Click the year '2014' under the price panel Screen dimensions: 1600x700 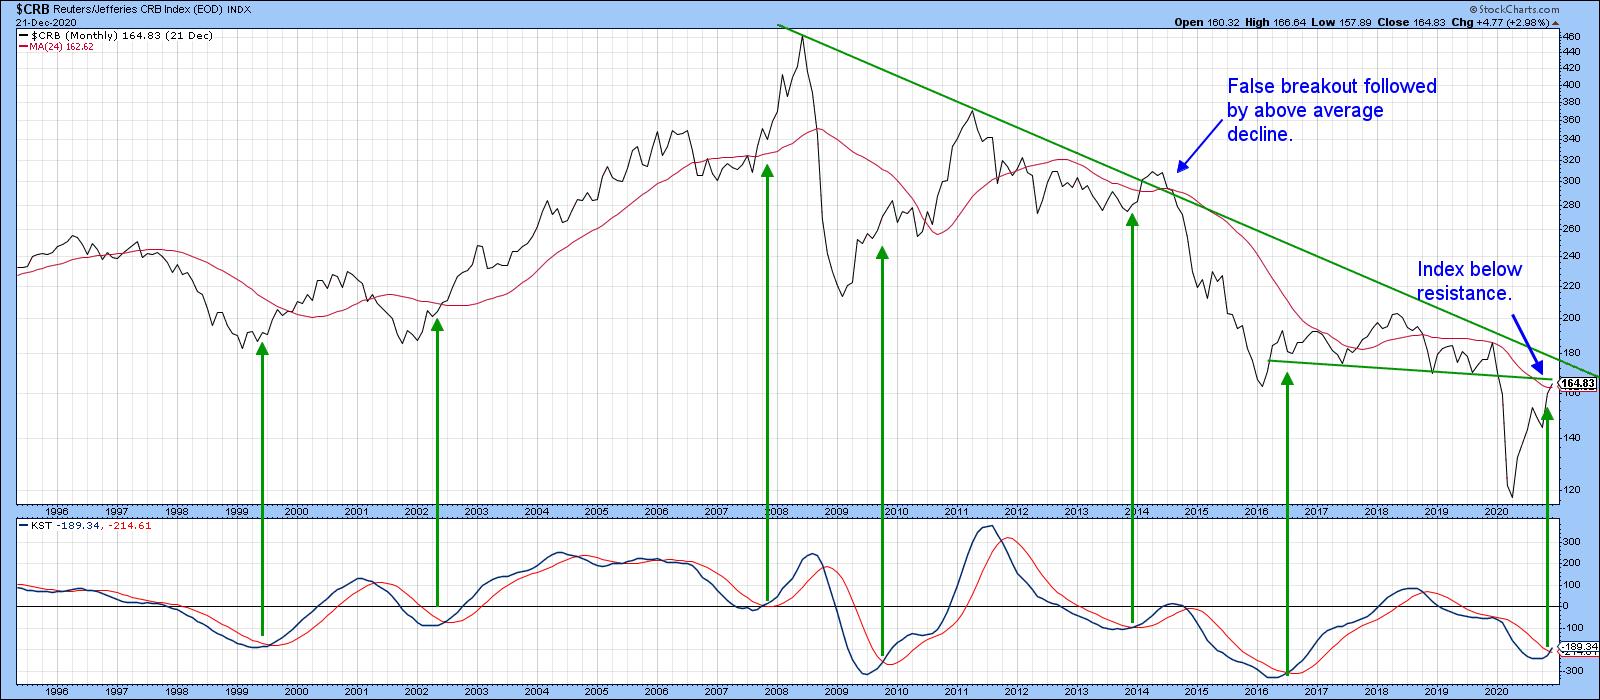click(1137, 511)
